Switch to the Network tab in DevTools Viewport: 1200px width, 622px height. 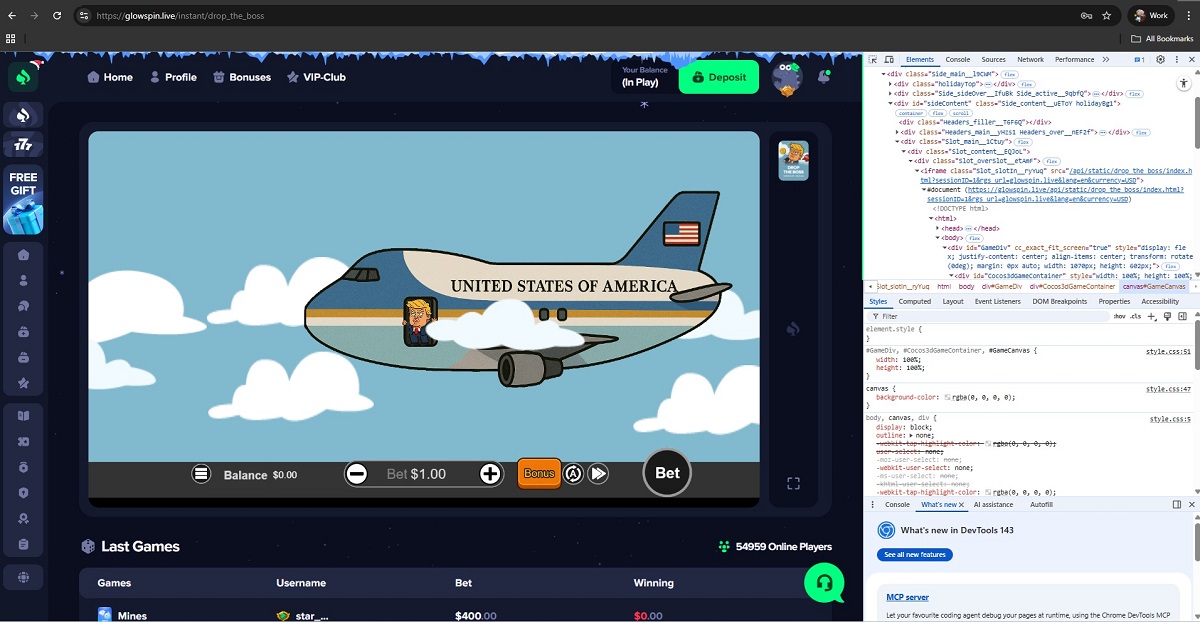click(1030, 60)
